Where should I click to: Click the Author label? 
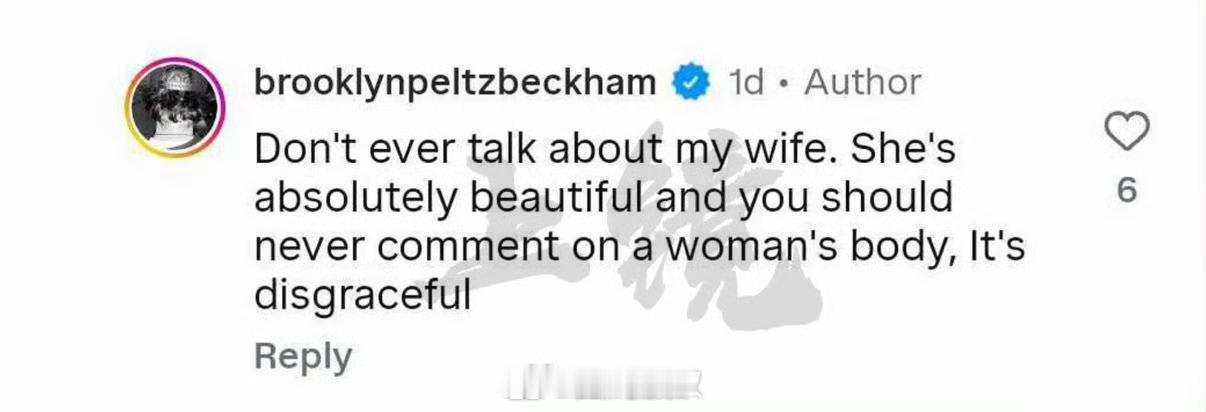(862, 82)
